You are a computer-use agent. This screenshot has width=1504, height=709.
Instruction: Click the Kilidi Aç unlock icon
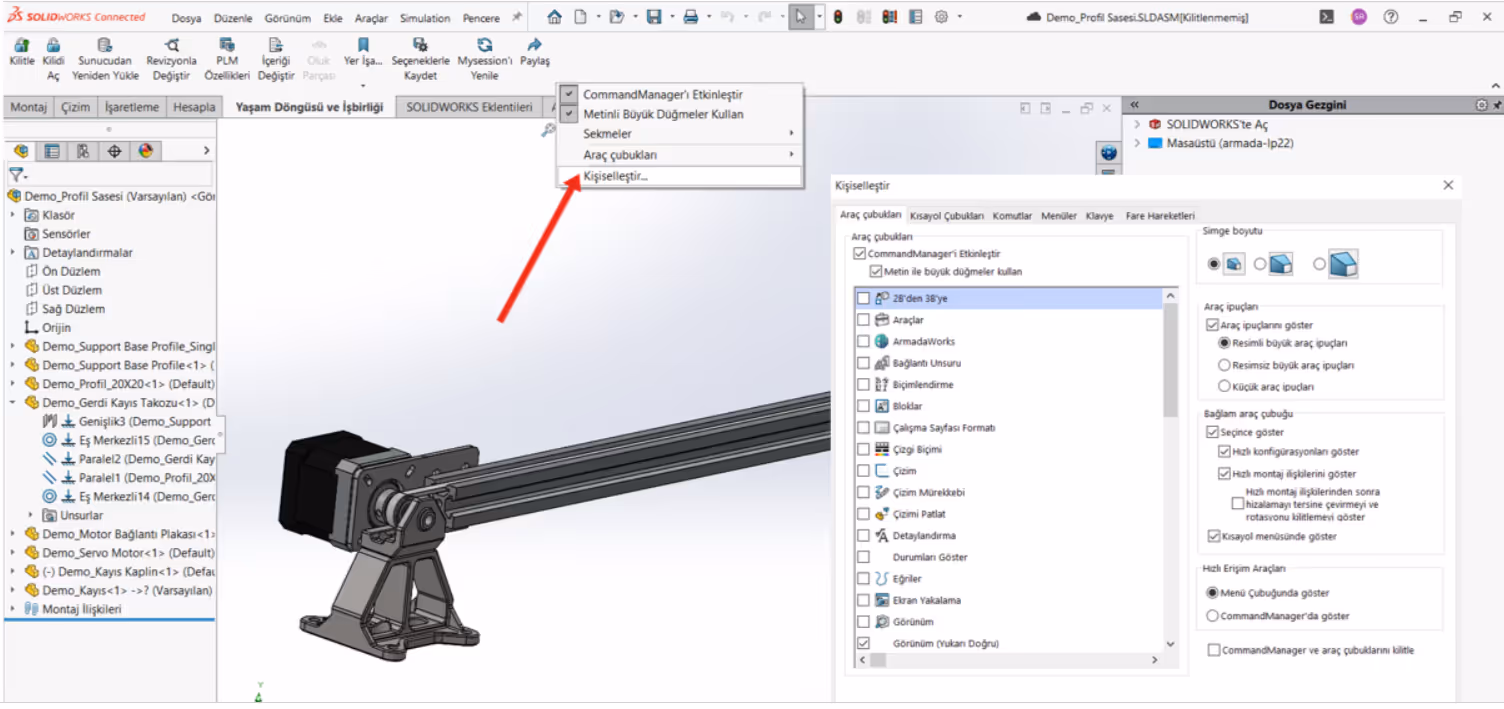pos(53,45)
